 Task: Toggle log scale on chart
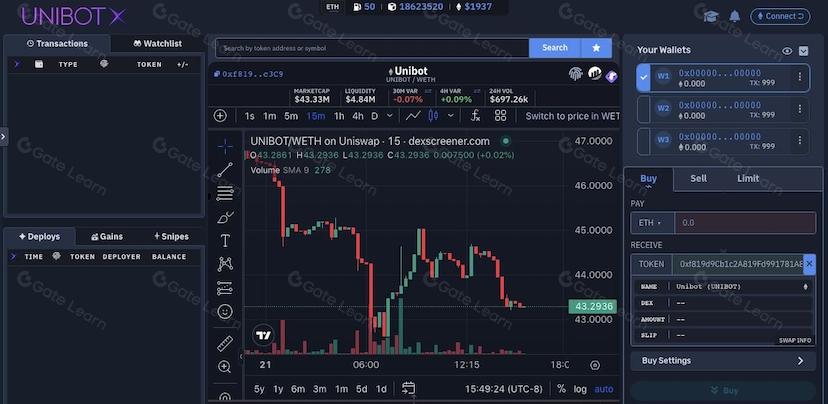(x=580, y=389)
